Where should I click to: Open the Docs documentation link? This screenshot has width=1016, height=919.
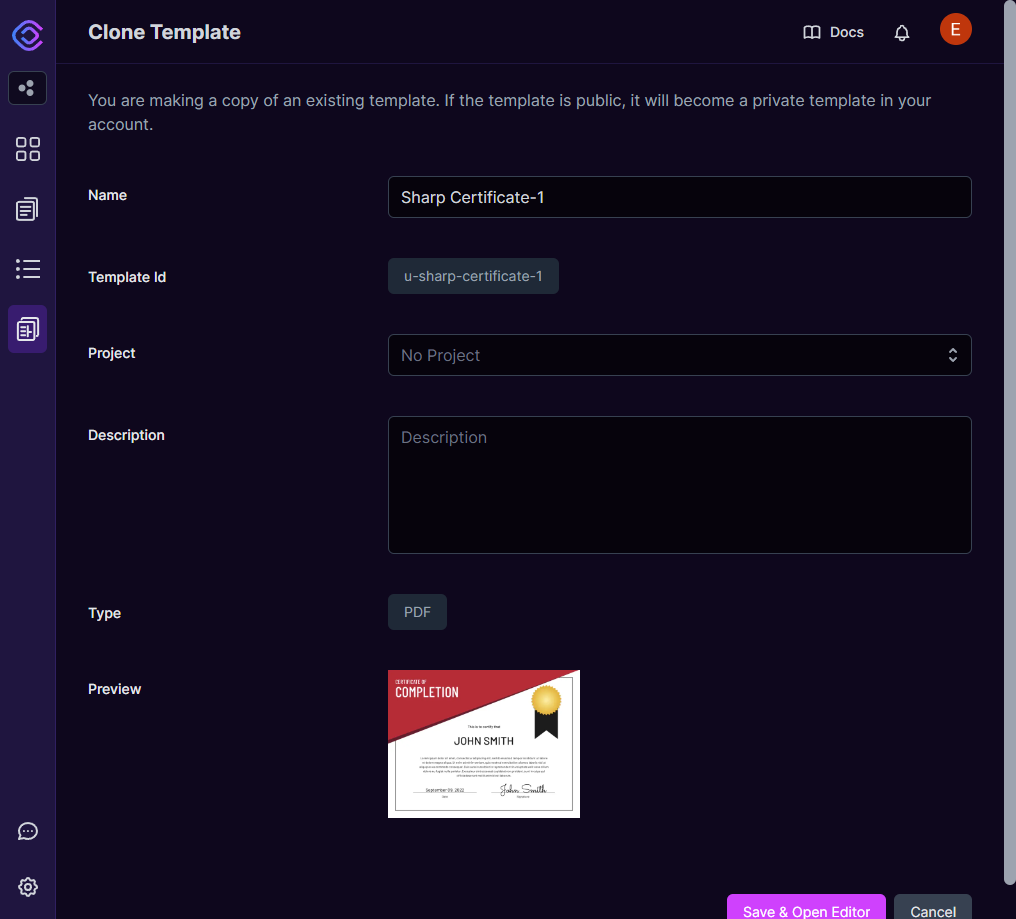[x=833, y=32]
